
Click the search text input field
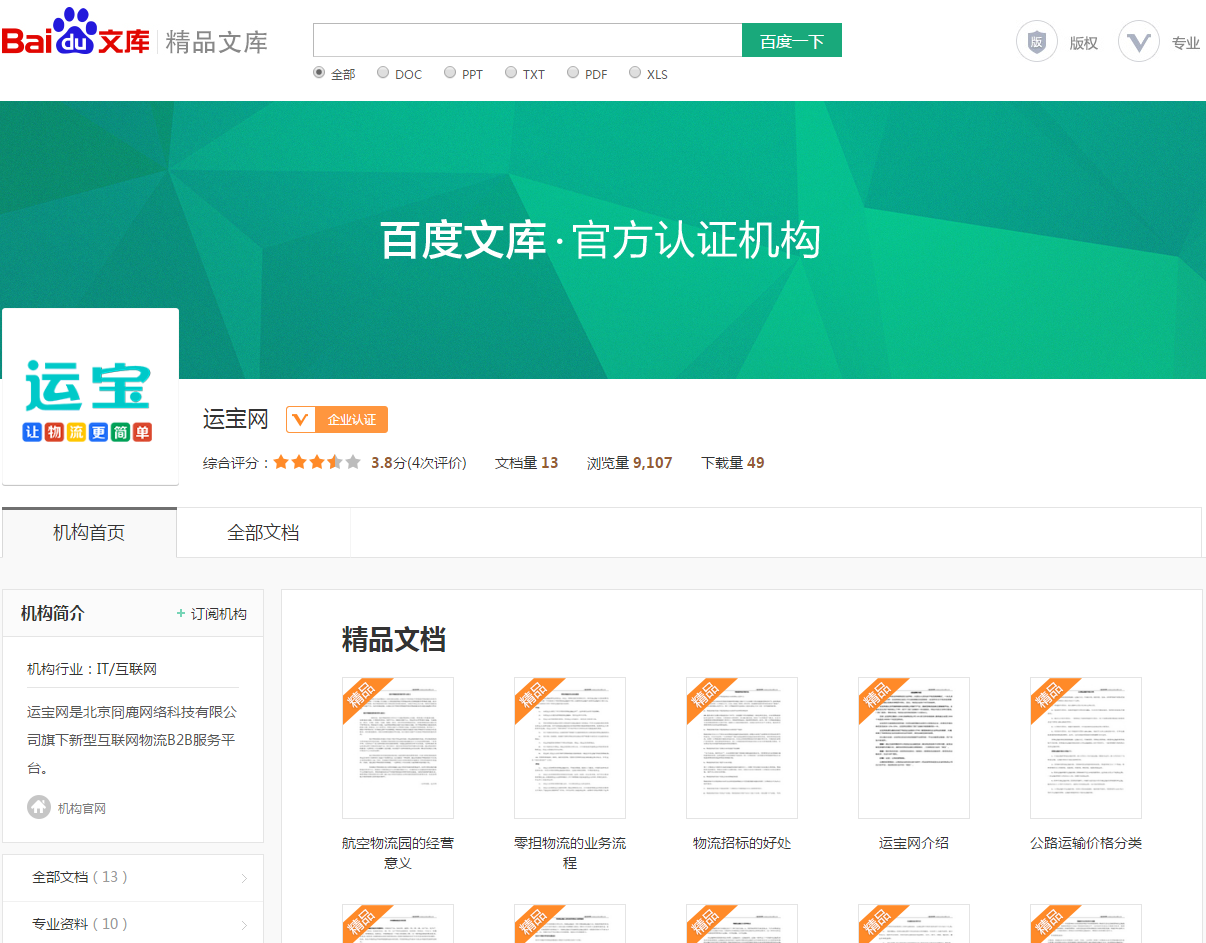527,41
